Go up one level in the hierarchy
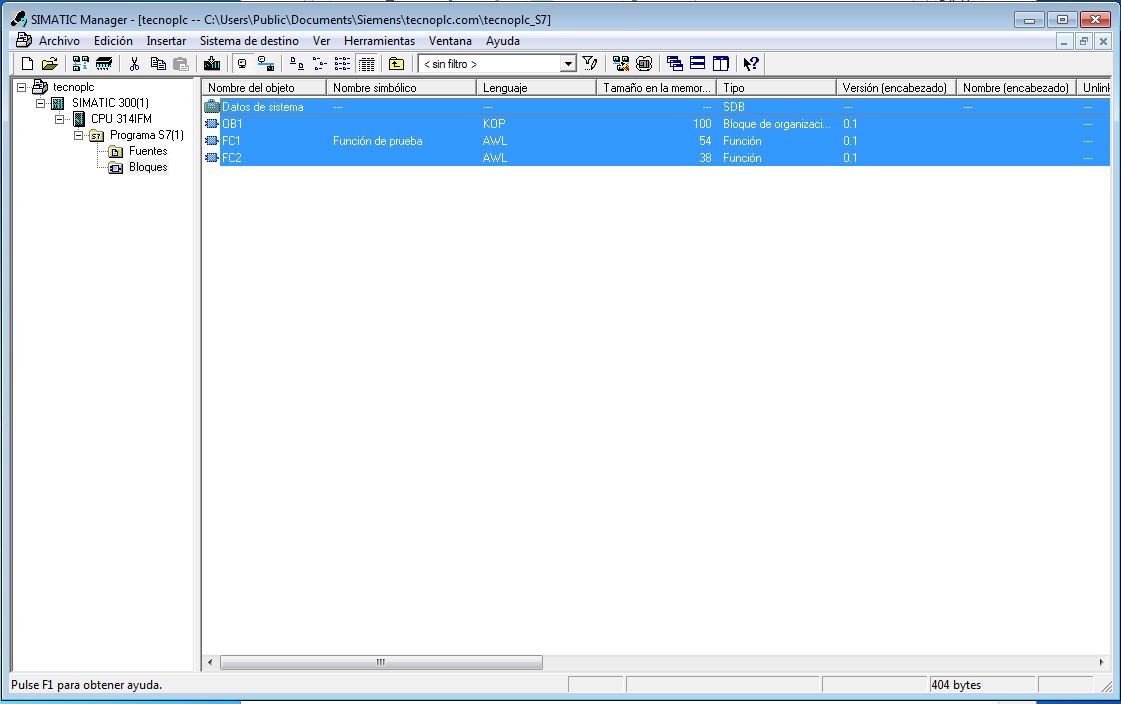Viewport: 1121px width, 704px height. pos(396,64)
